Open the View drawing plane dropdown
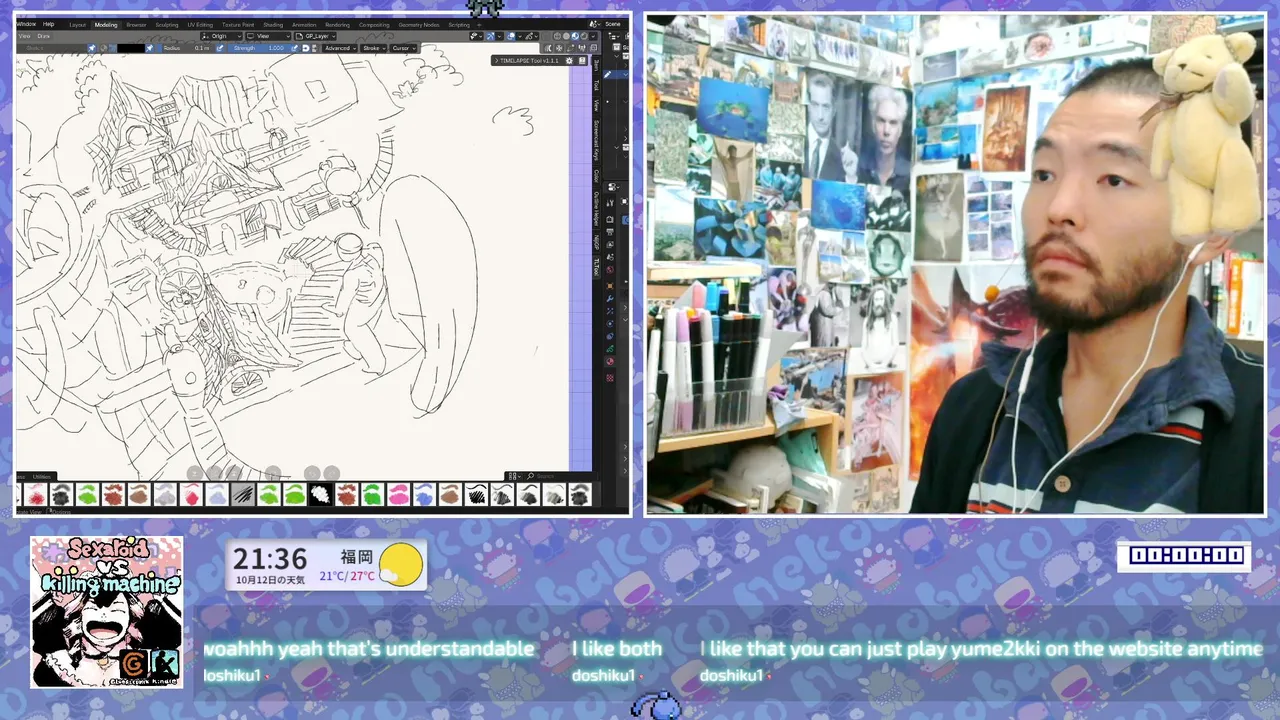Viewport: 1280px width, 720px height. (268, 36)
